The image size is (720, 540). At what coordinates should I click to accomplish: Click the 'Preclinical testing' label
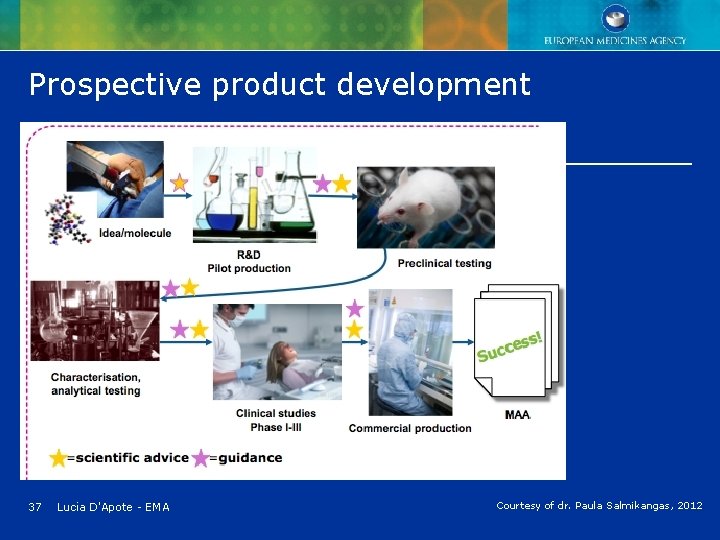pos(444,264)
